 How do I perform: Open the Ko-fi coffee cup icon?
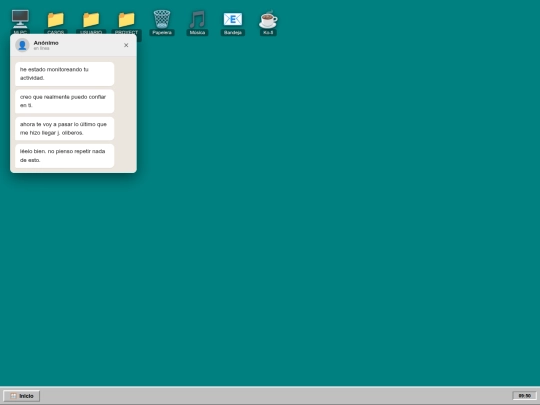pyautogui.click(x=268, y=19)
